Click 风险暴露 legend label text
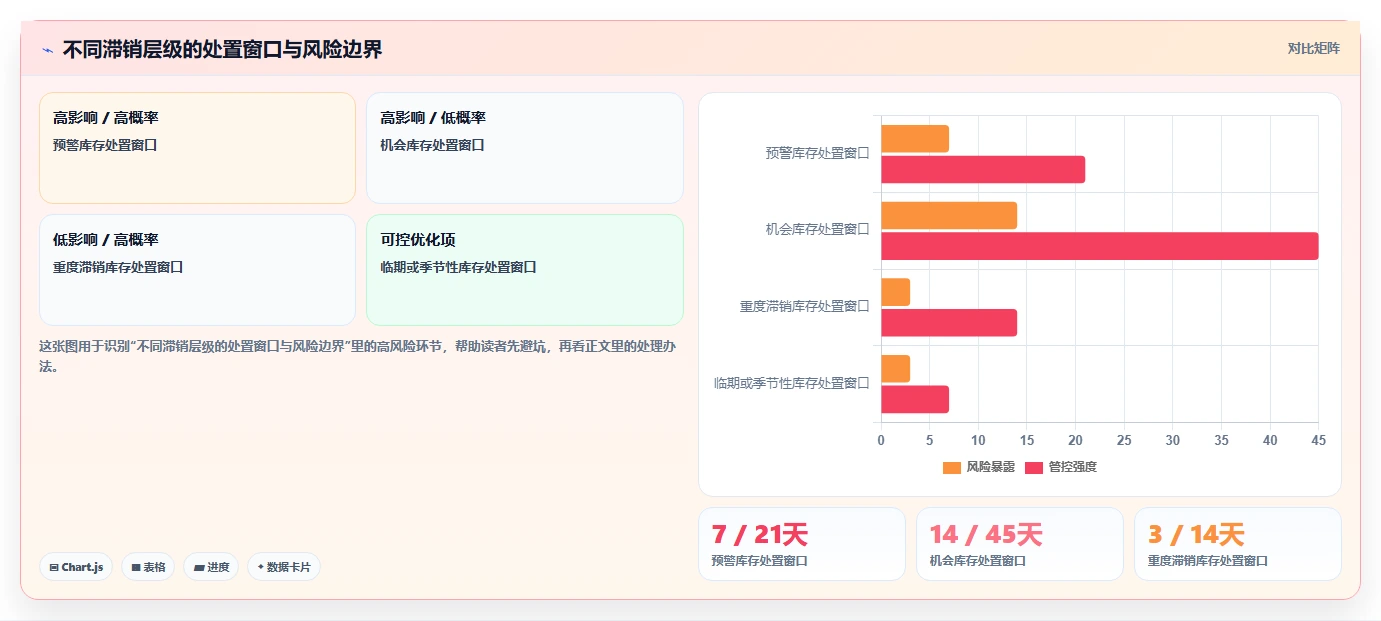Screen dimensions: 1381x621 tap(990, 467)
